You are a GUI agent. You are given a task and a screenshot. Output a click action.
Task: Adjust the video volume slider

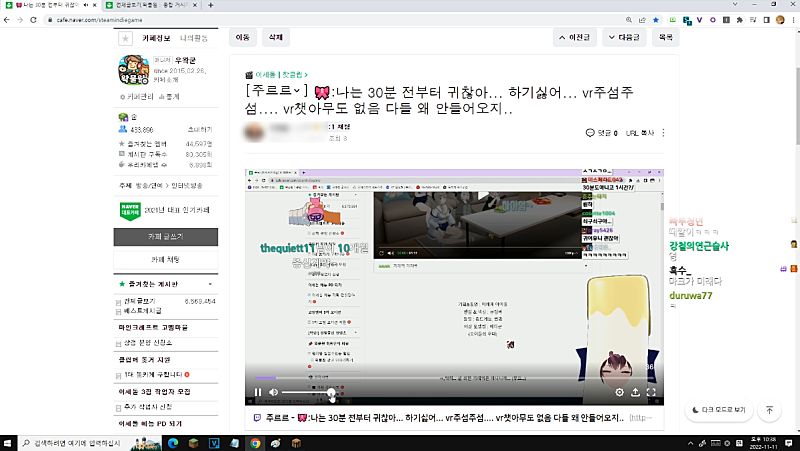click(x=308, y=392)
